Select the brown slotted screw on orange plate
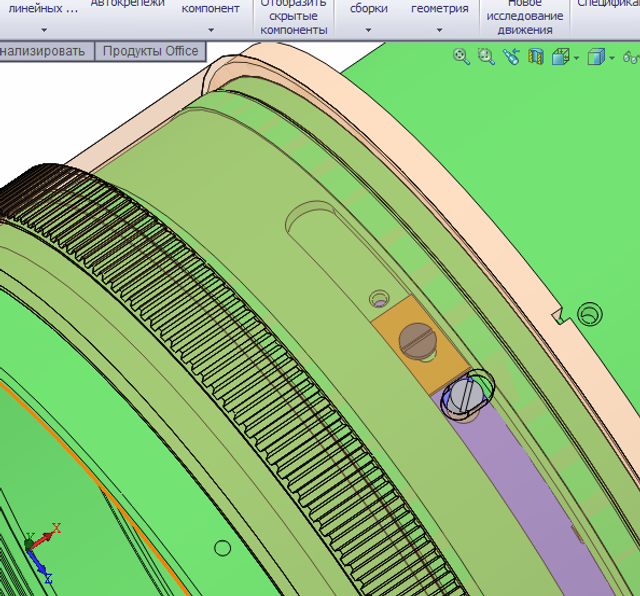This screenshot has width=640, height=596. point(418,341)
